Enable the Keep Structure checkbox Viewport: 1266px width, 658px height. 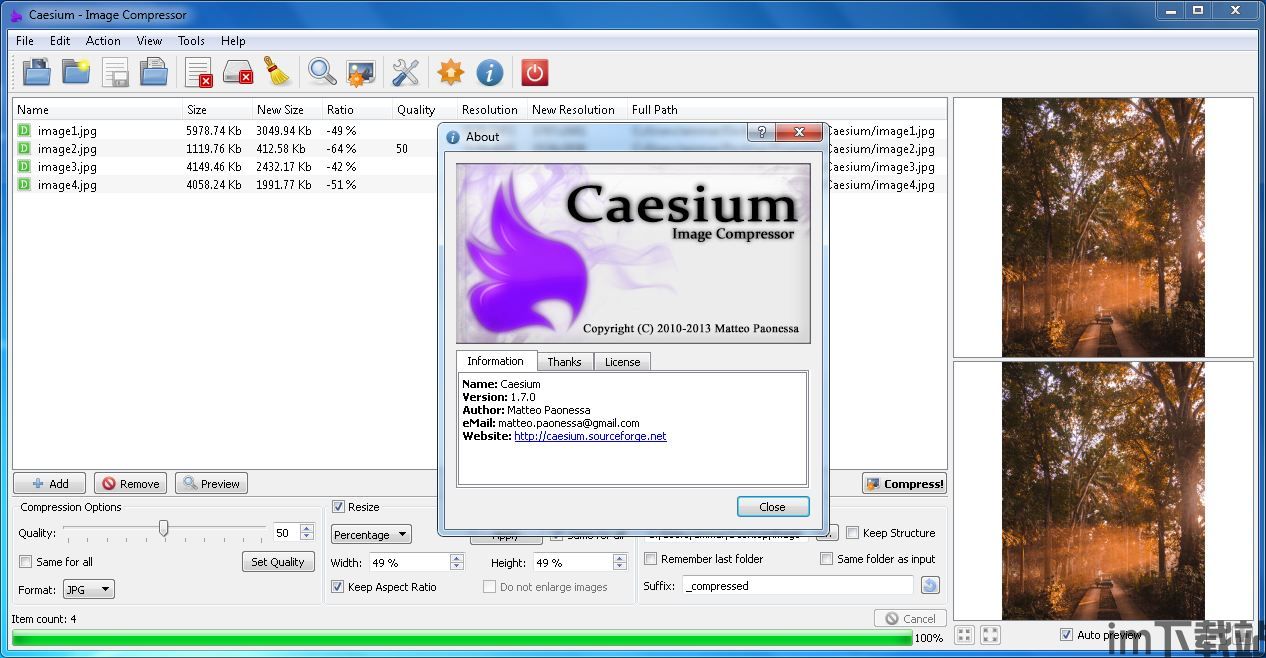point(853,533)
